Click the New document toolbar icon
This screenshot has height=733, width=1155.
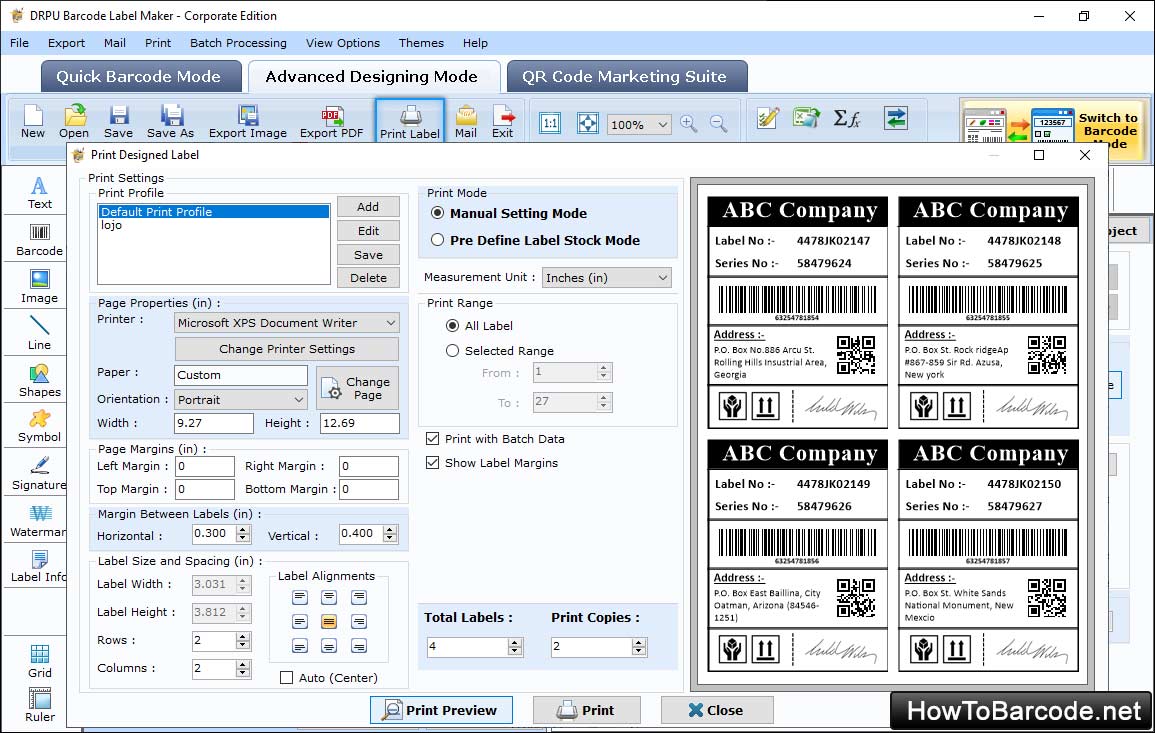click(x=32, y=122)
